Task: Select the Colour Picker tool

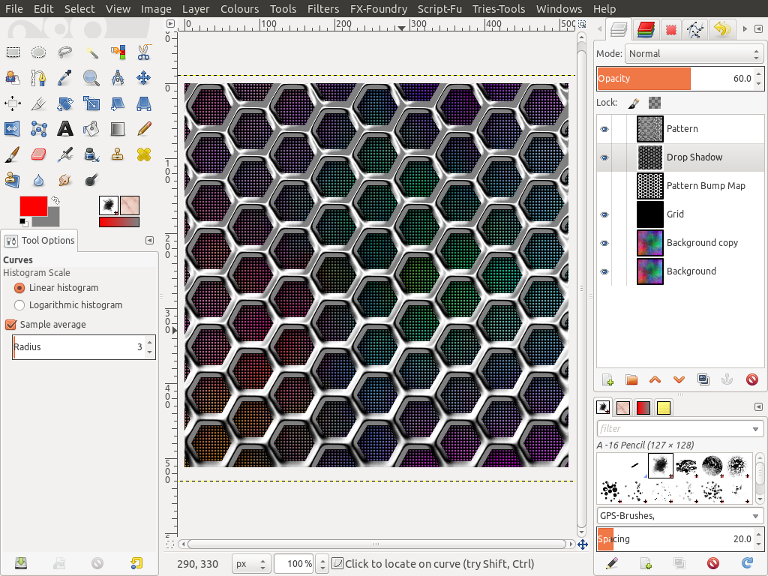Action: (x=65, y=77)
